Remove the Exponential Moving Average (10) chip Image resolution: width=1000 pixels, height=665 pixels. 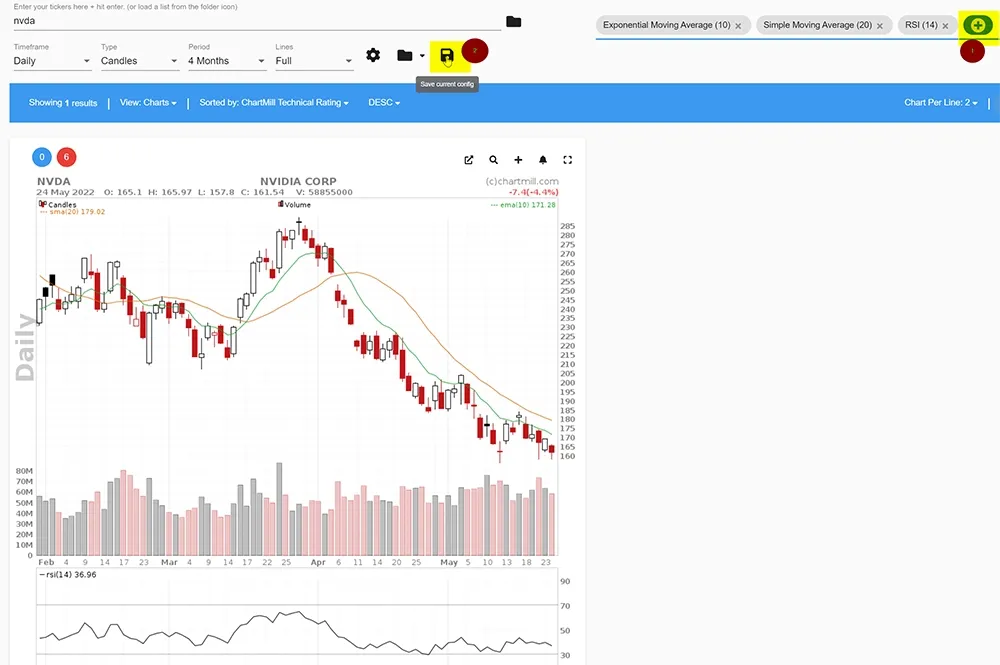pos(738,26)
